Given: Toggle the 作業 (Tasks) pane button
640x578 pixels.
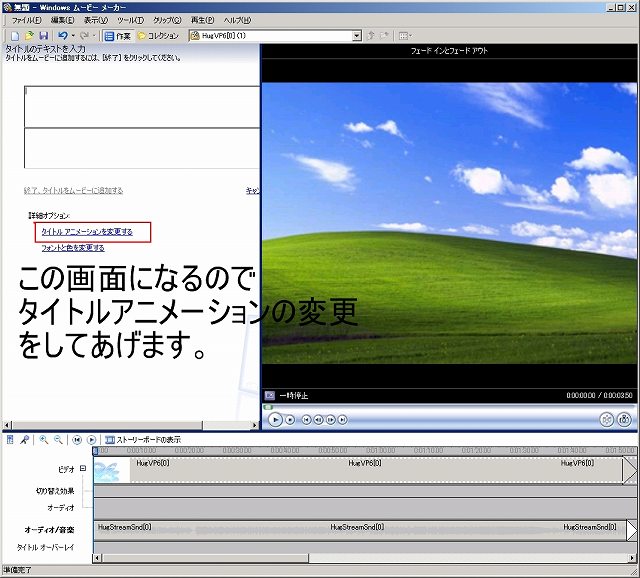Looking at the screenshot, I should tap(118, 36).
